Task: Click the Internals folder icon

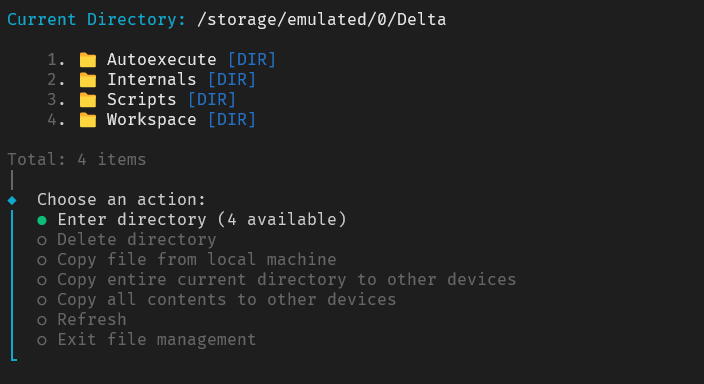Action: (88, 80)
